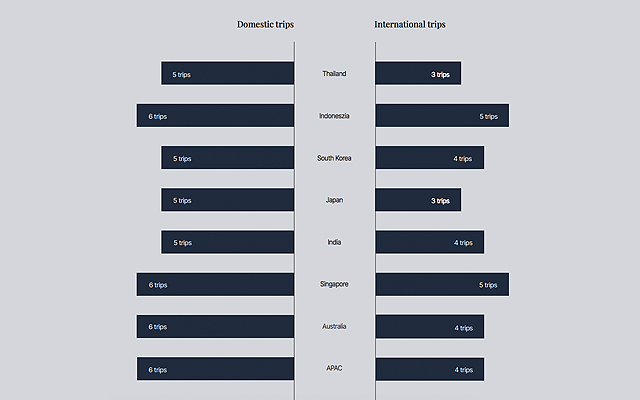Click Singapore's international 5 trips bar

442,285
